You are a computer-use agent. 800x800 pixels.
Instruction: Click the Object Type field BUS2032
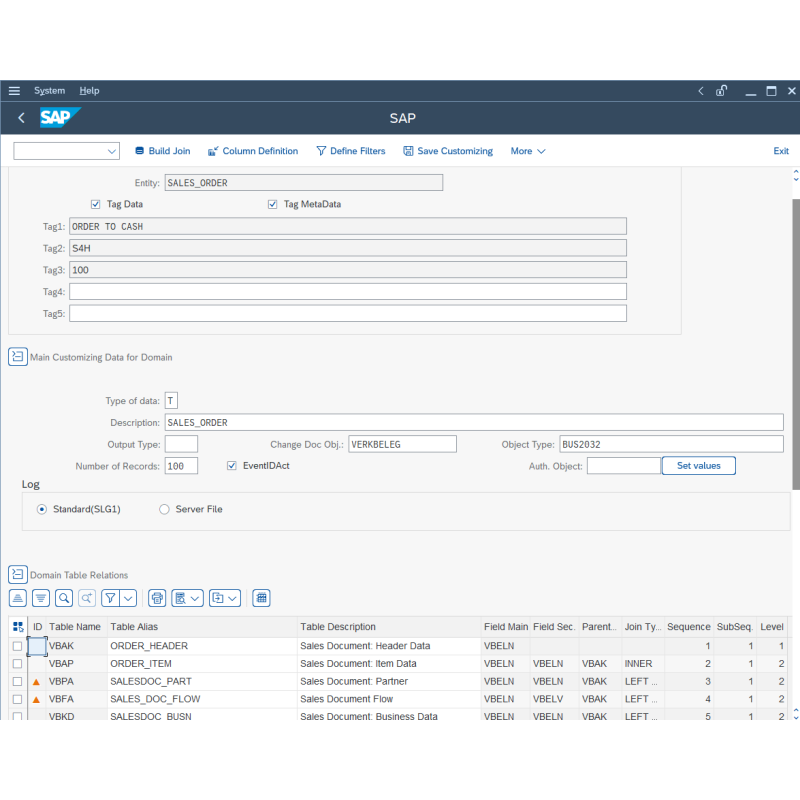(x=671, y=444)
